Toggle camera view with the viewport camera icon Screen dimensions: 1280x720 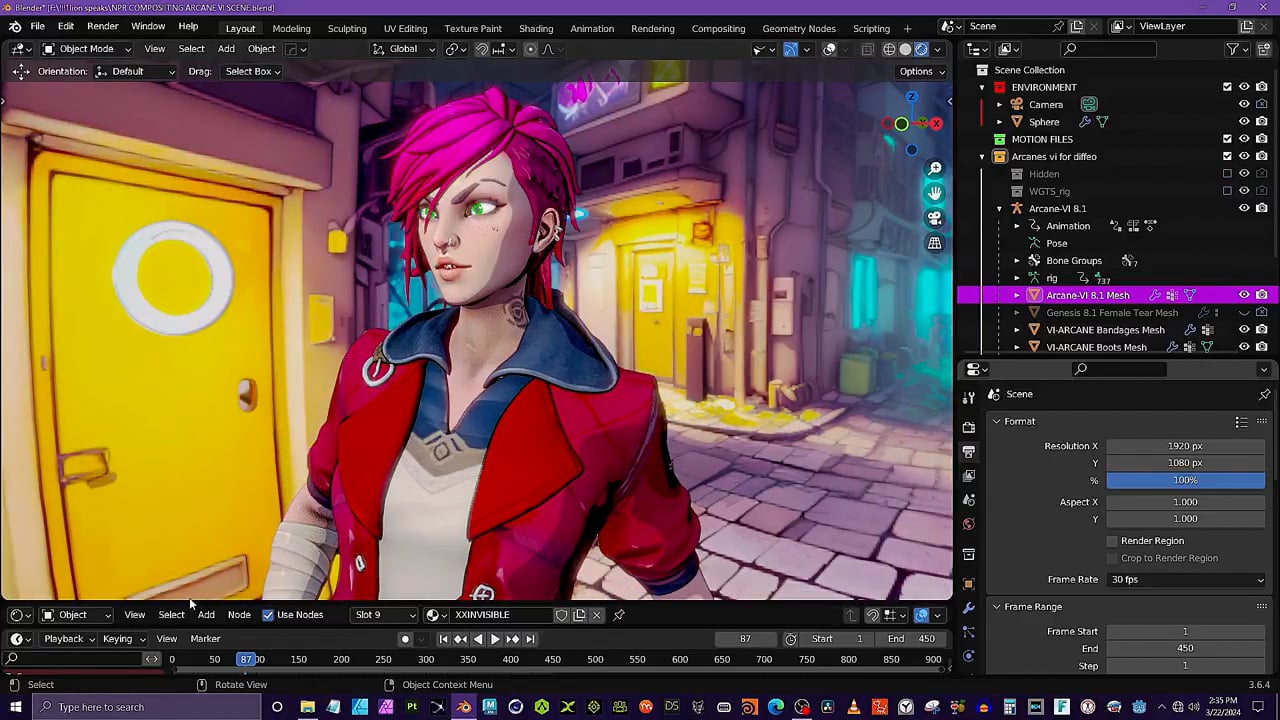[935, 218]
